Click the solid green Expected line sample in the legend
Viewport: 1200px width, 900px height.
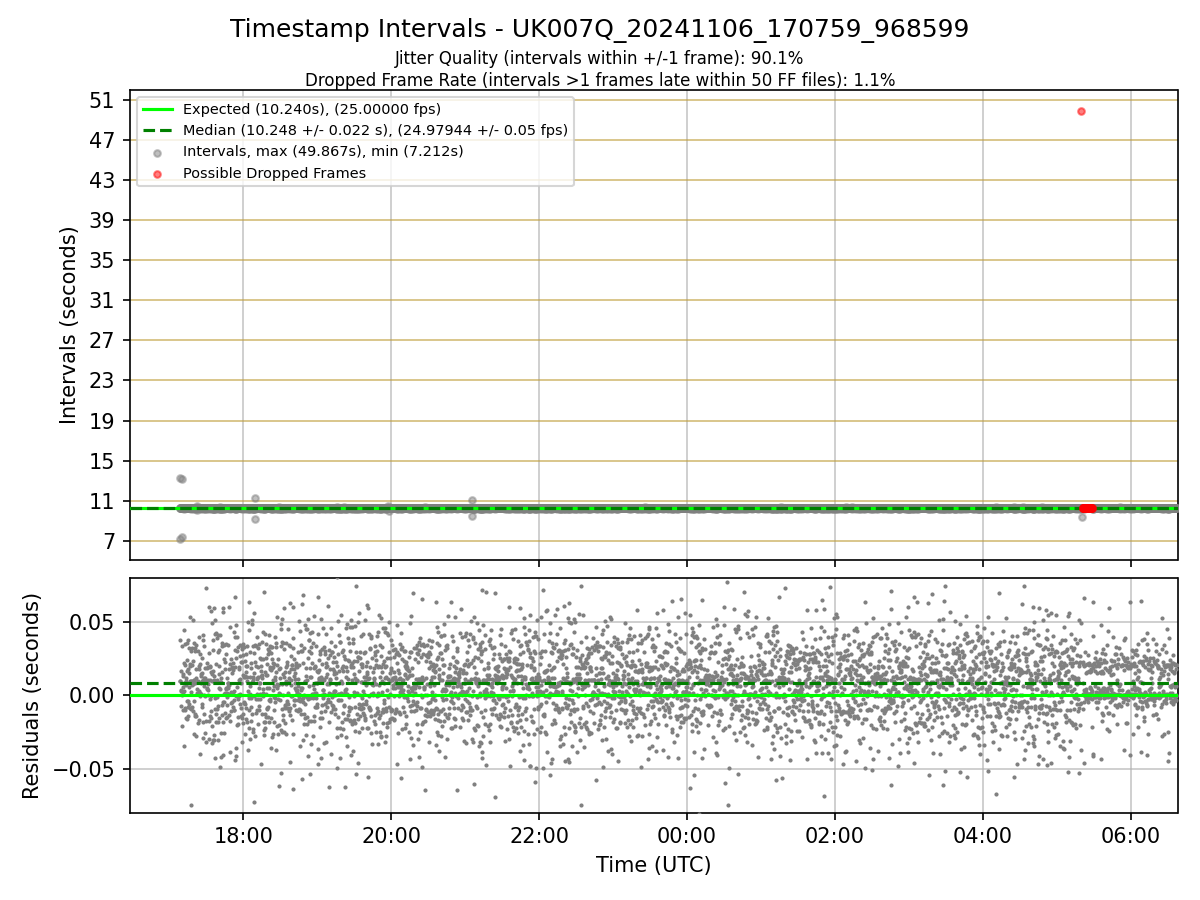pyautogui.click(x=157, y=109)
